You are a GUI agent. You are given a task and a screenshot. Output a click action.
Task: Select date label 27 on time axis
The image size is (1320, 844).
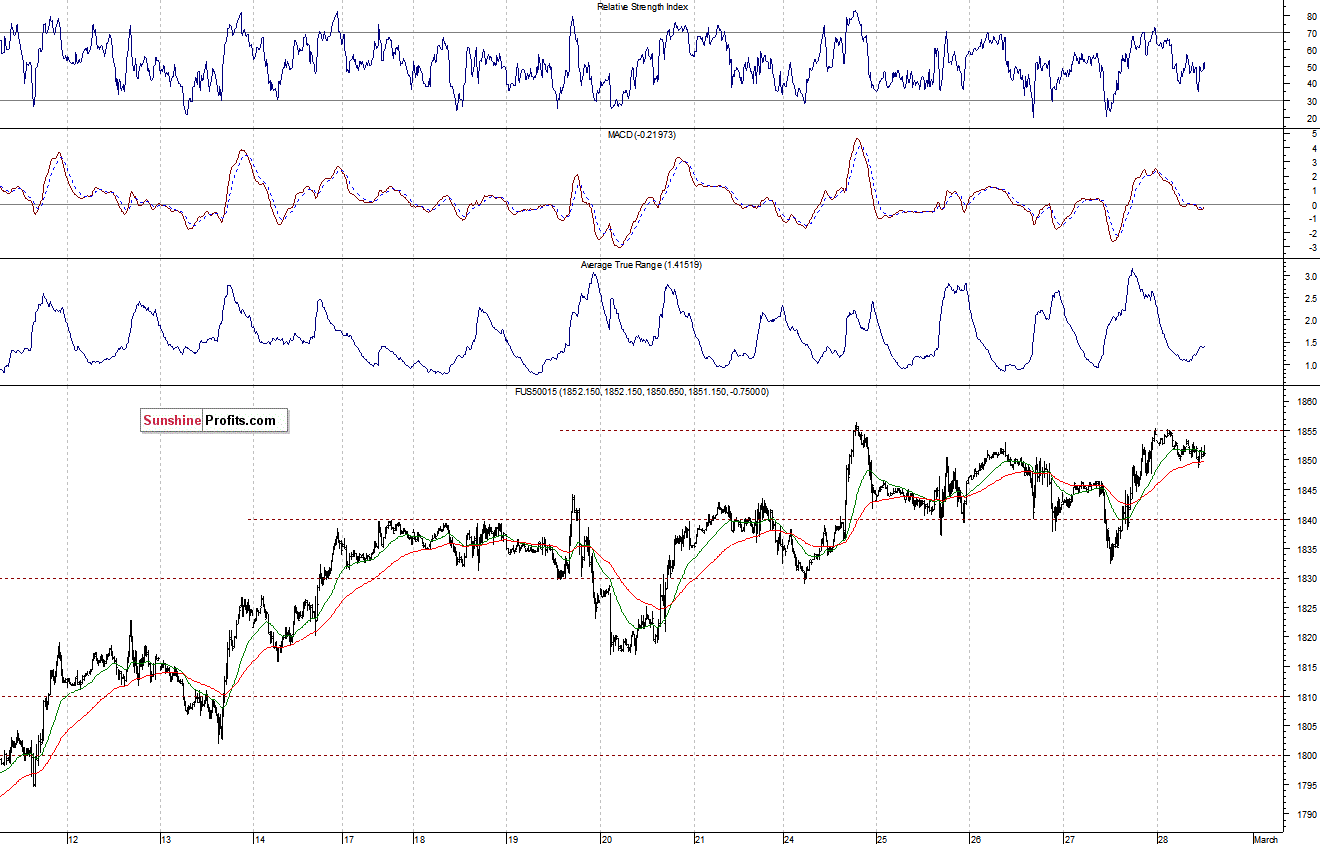tap(1069, 838)
